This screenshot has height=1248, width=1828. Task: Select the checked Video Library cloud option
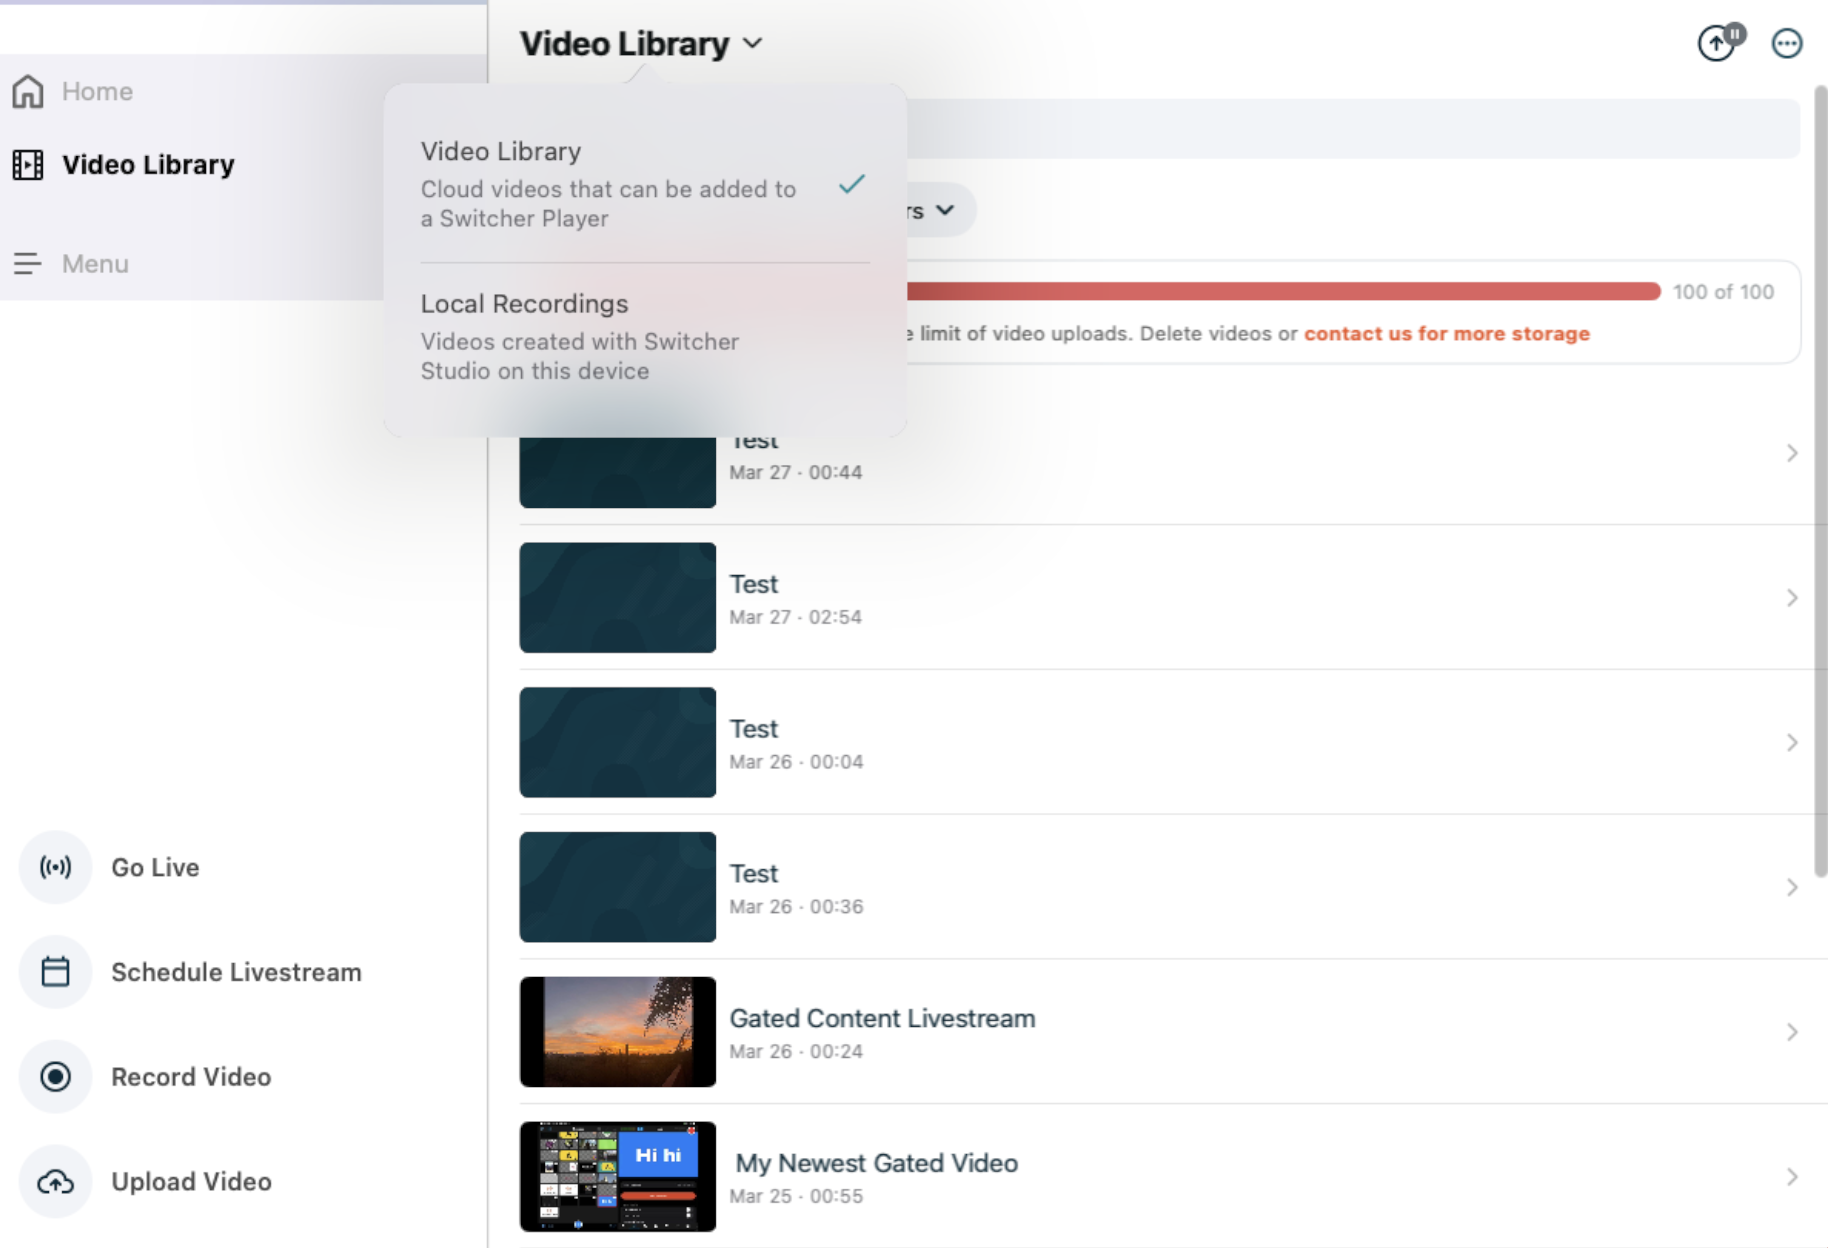coord(645,184)
